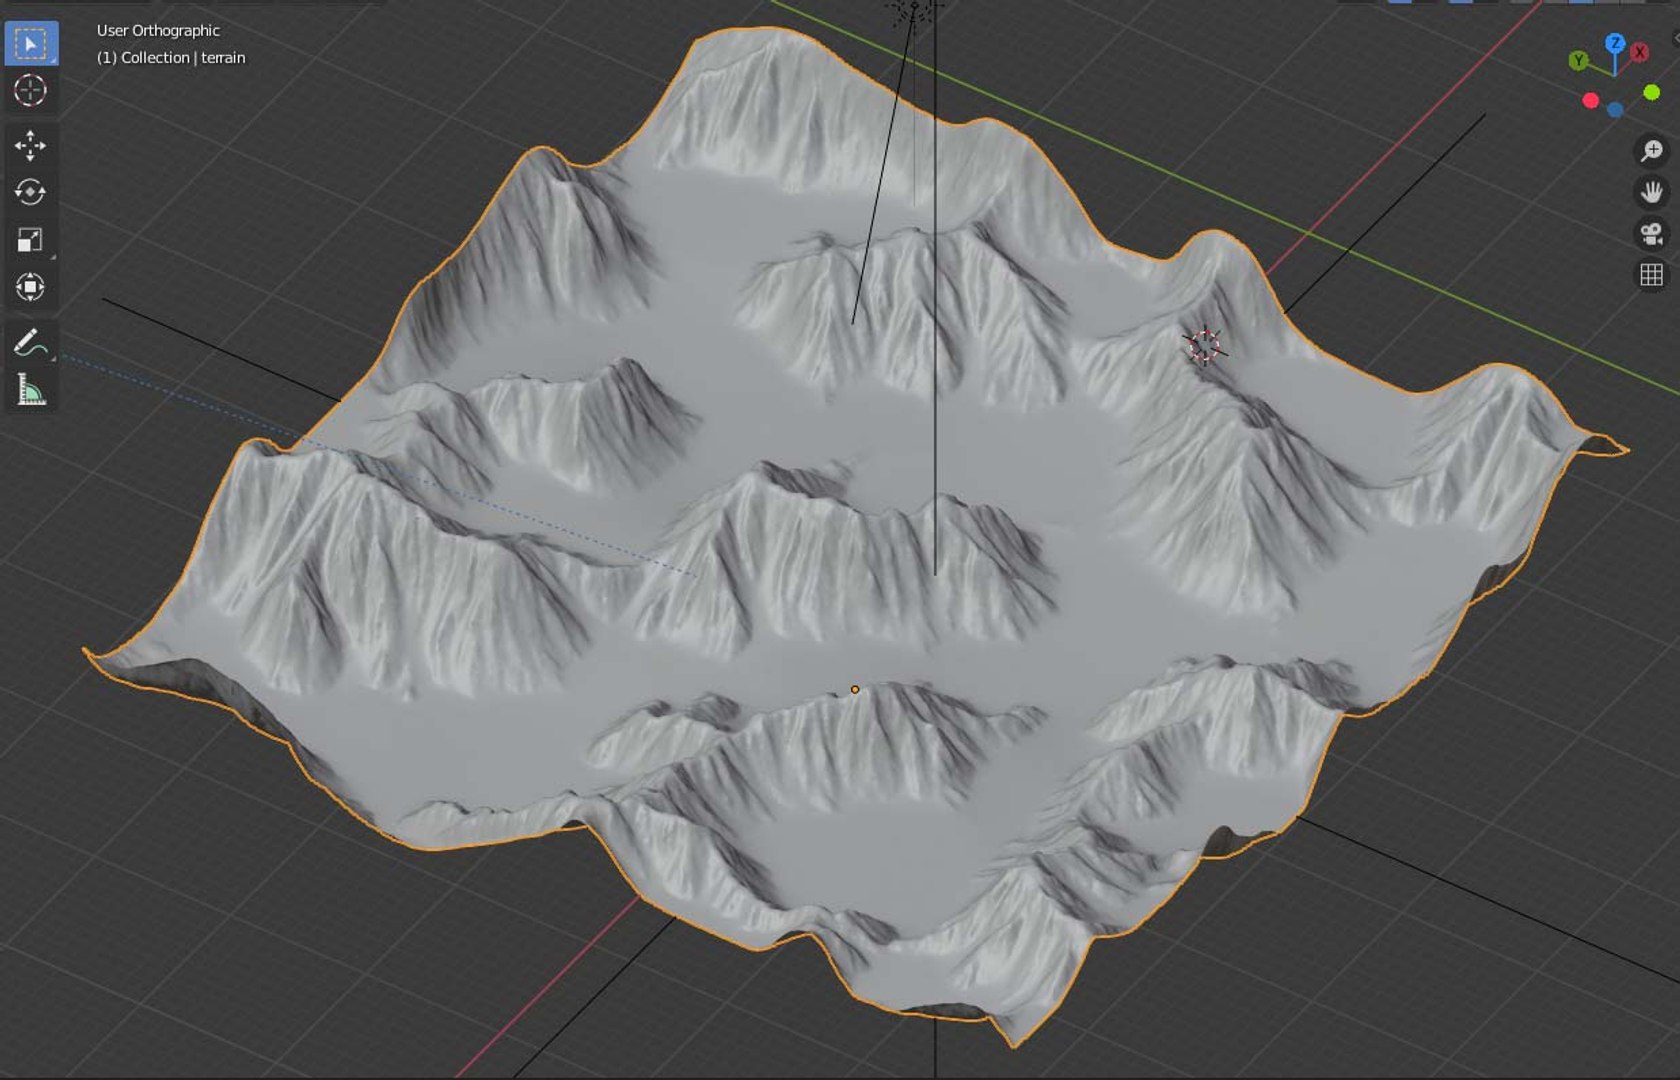Click the negative Y green gizmo dot

tap(1652, 92)
